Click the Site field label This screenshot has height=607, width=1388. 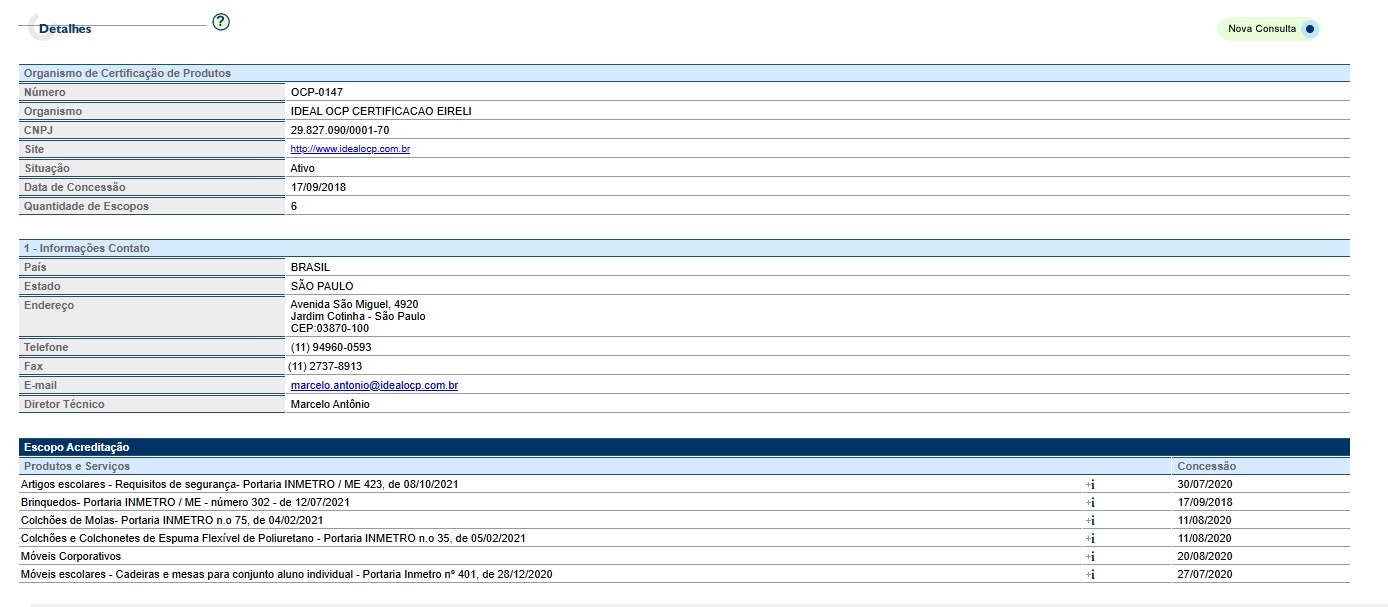click(x=34, y=149)
